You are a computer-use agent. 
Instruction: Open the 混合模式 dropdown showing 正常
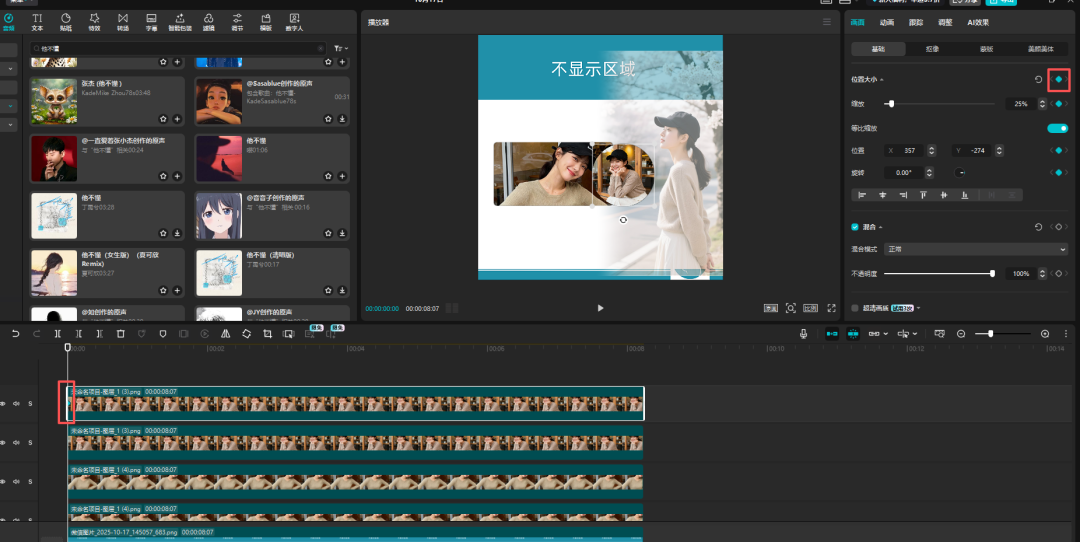pyautogui.click(x=976, y=249)
